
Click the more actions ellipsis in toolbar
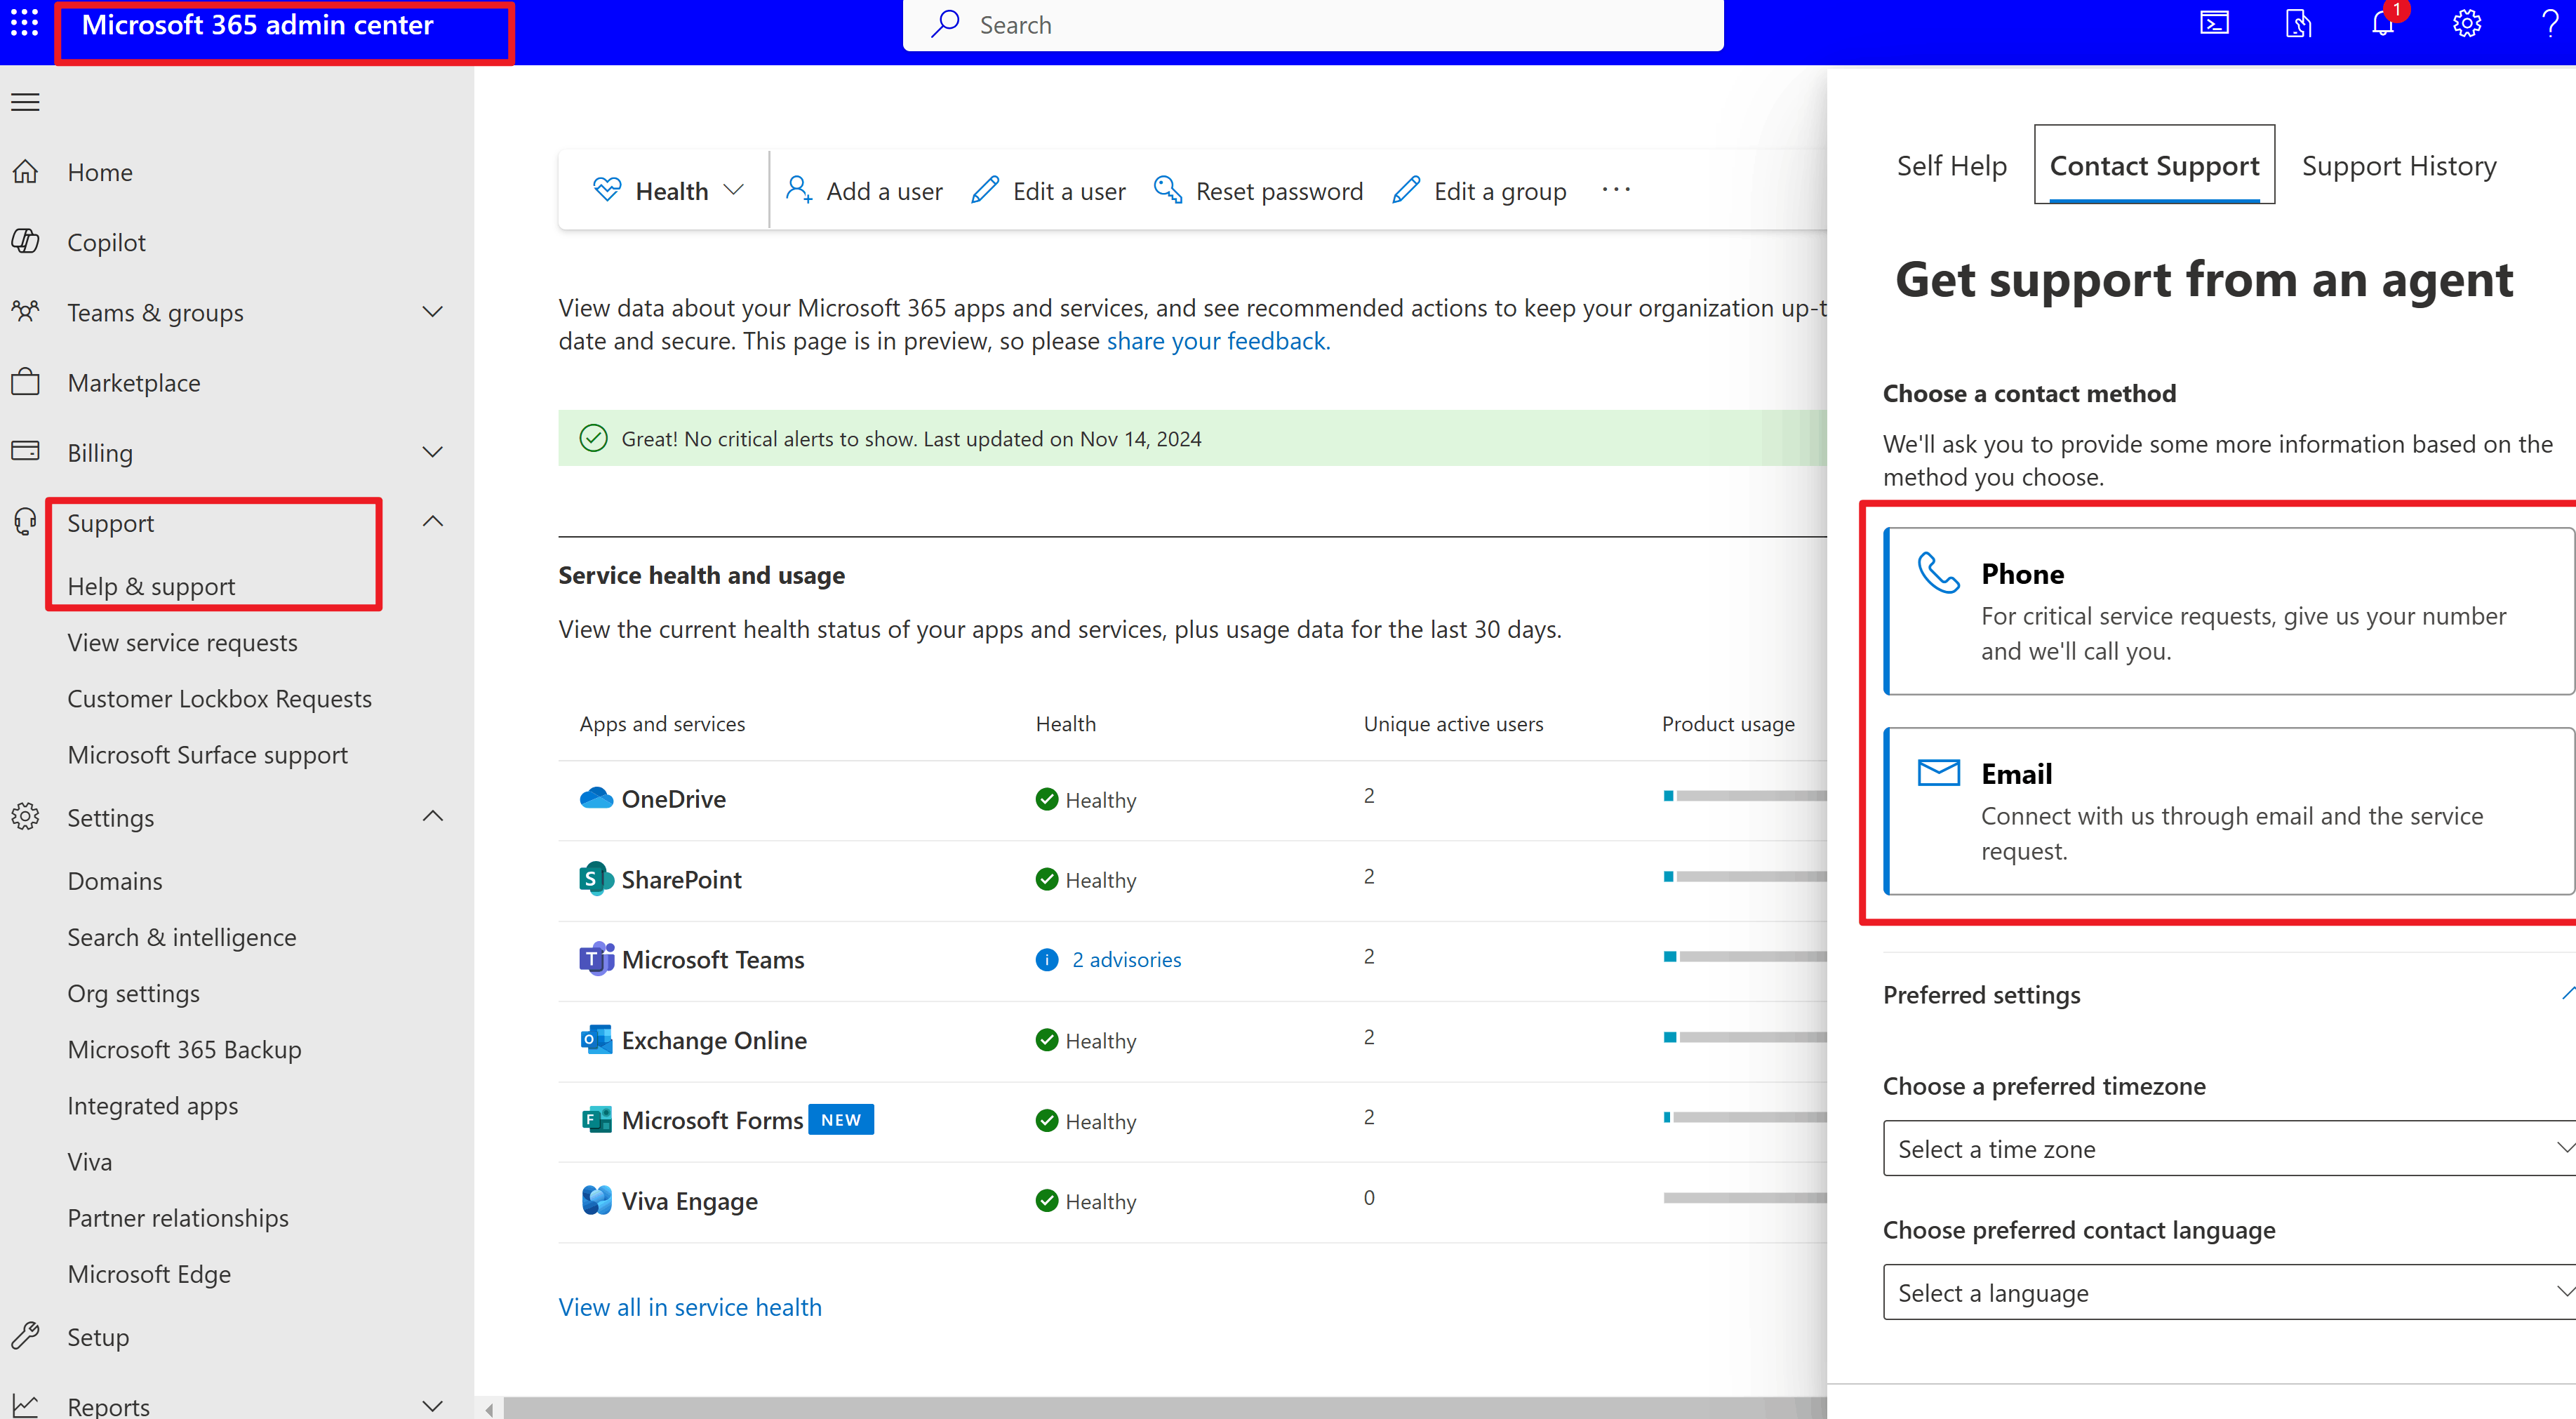point(1615,190)
